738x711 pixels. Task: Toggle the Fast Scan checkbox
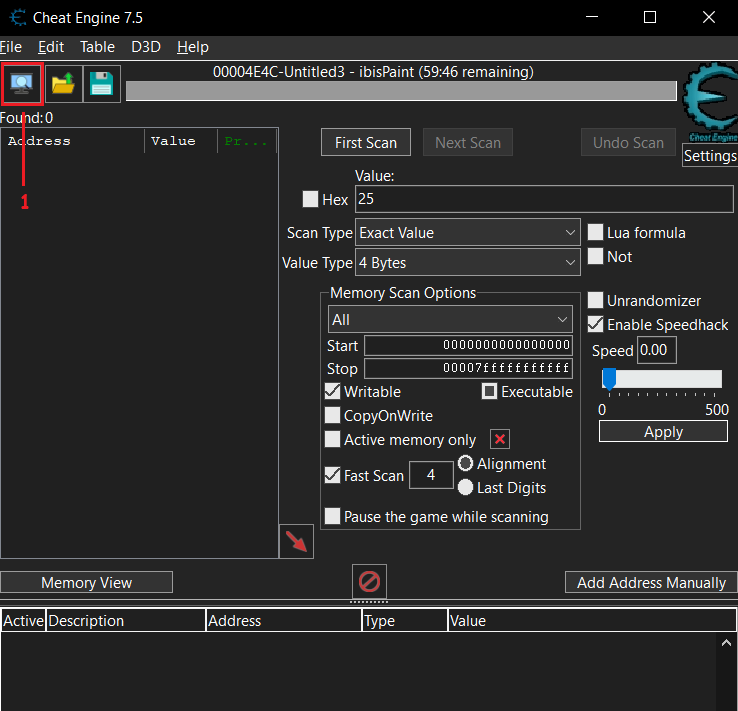coord(332,475)
